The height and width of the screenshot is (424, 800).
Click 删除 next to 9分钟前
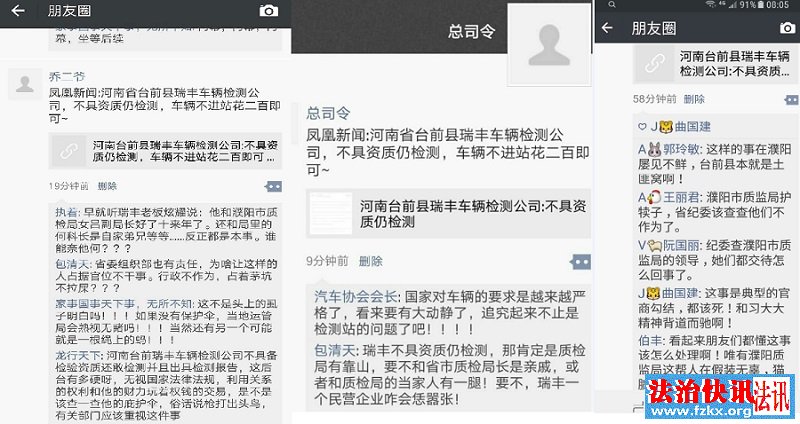[x=370, y=261]
